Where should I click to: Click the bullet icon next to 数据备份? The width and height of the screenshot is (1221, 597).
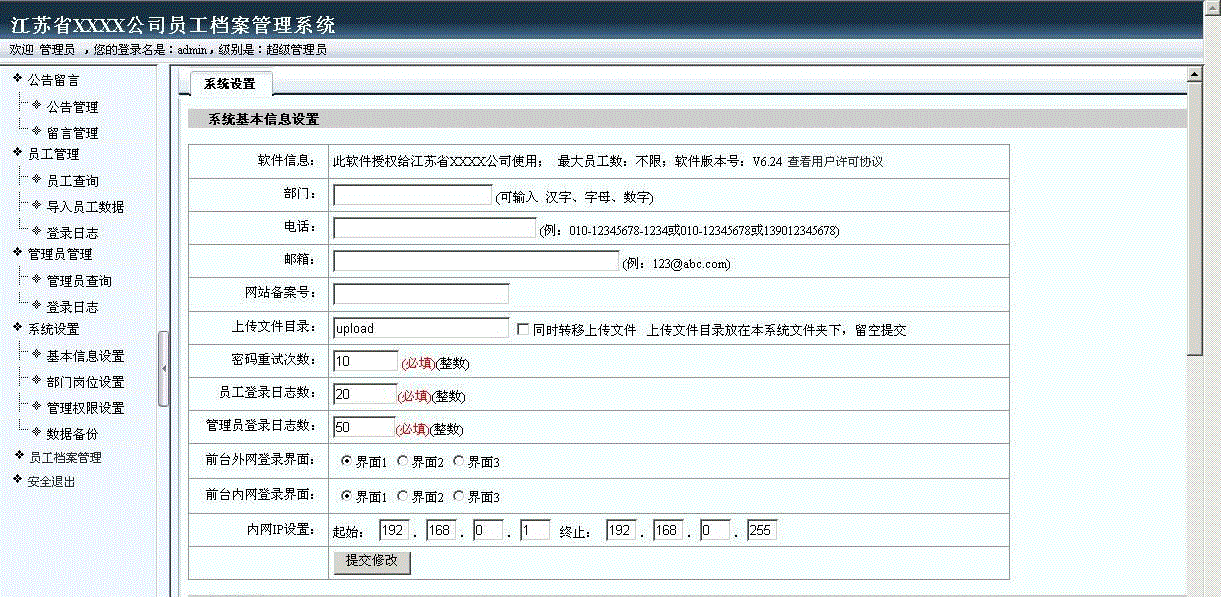tap(37, 432)
